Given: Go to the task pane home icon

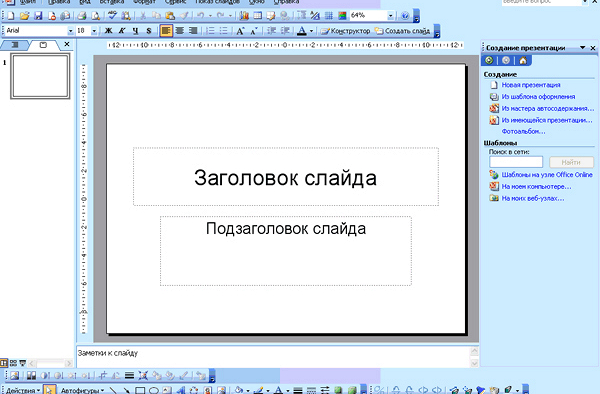Looking at the screenshot, I should (523, 60).
